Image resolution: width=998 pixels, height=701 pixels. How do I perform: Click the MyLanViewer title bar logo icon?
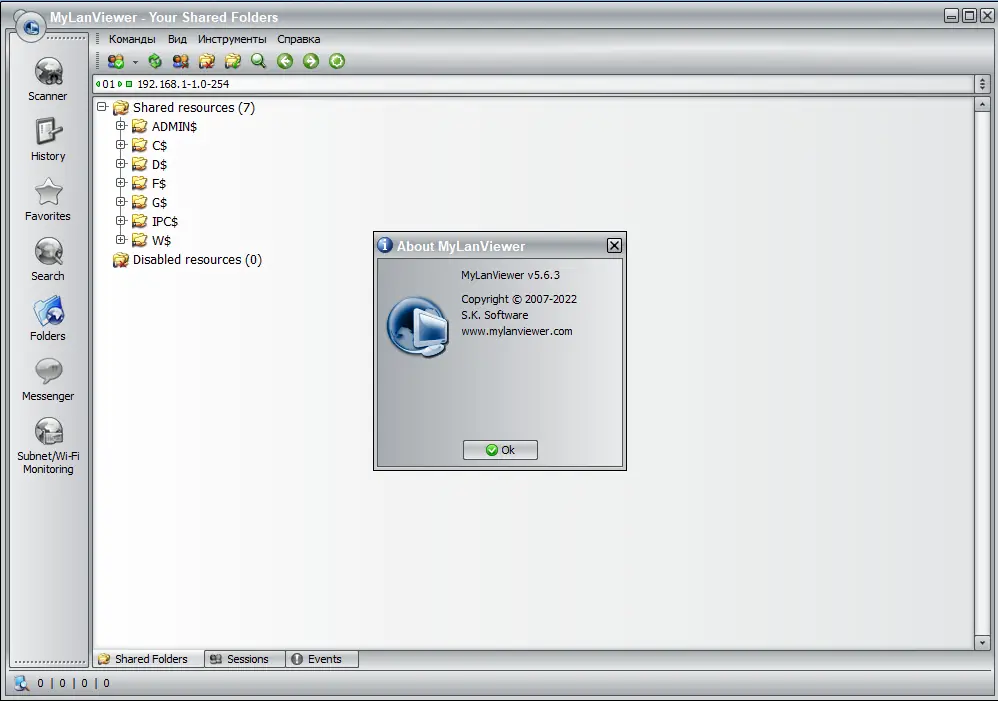click(x=31, y=27)
